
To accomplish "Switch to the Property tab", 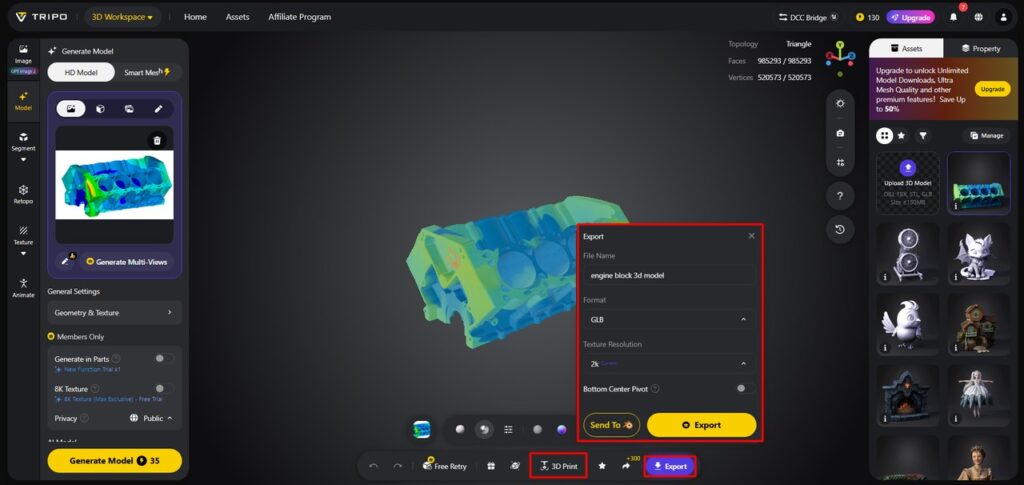I will (x=980, y=48).
